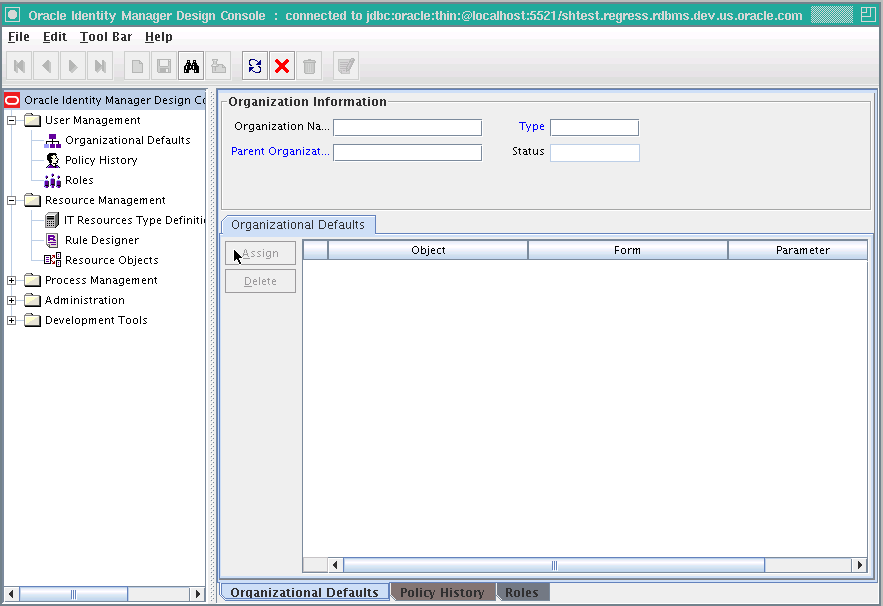Click the Type field label lookup link

tap(531, 126)
